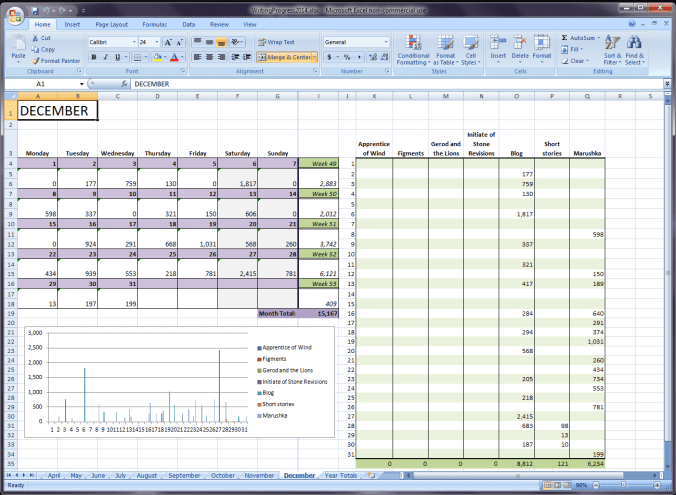The image size is (676, 495).
Task: Toggle Middle Align vertical alignment
Action: point(210,42)
